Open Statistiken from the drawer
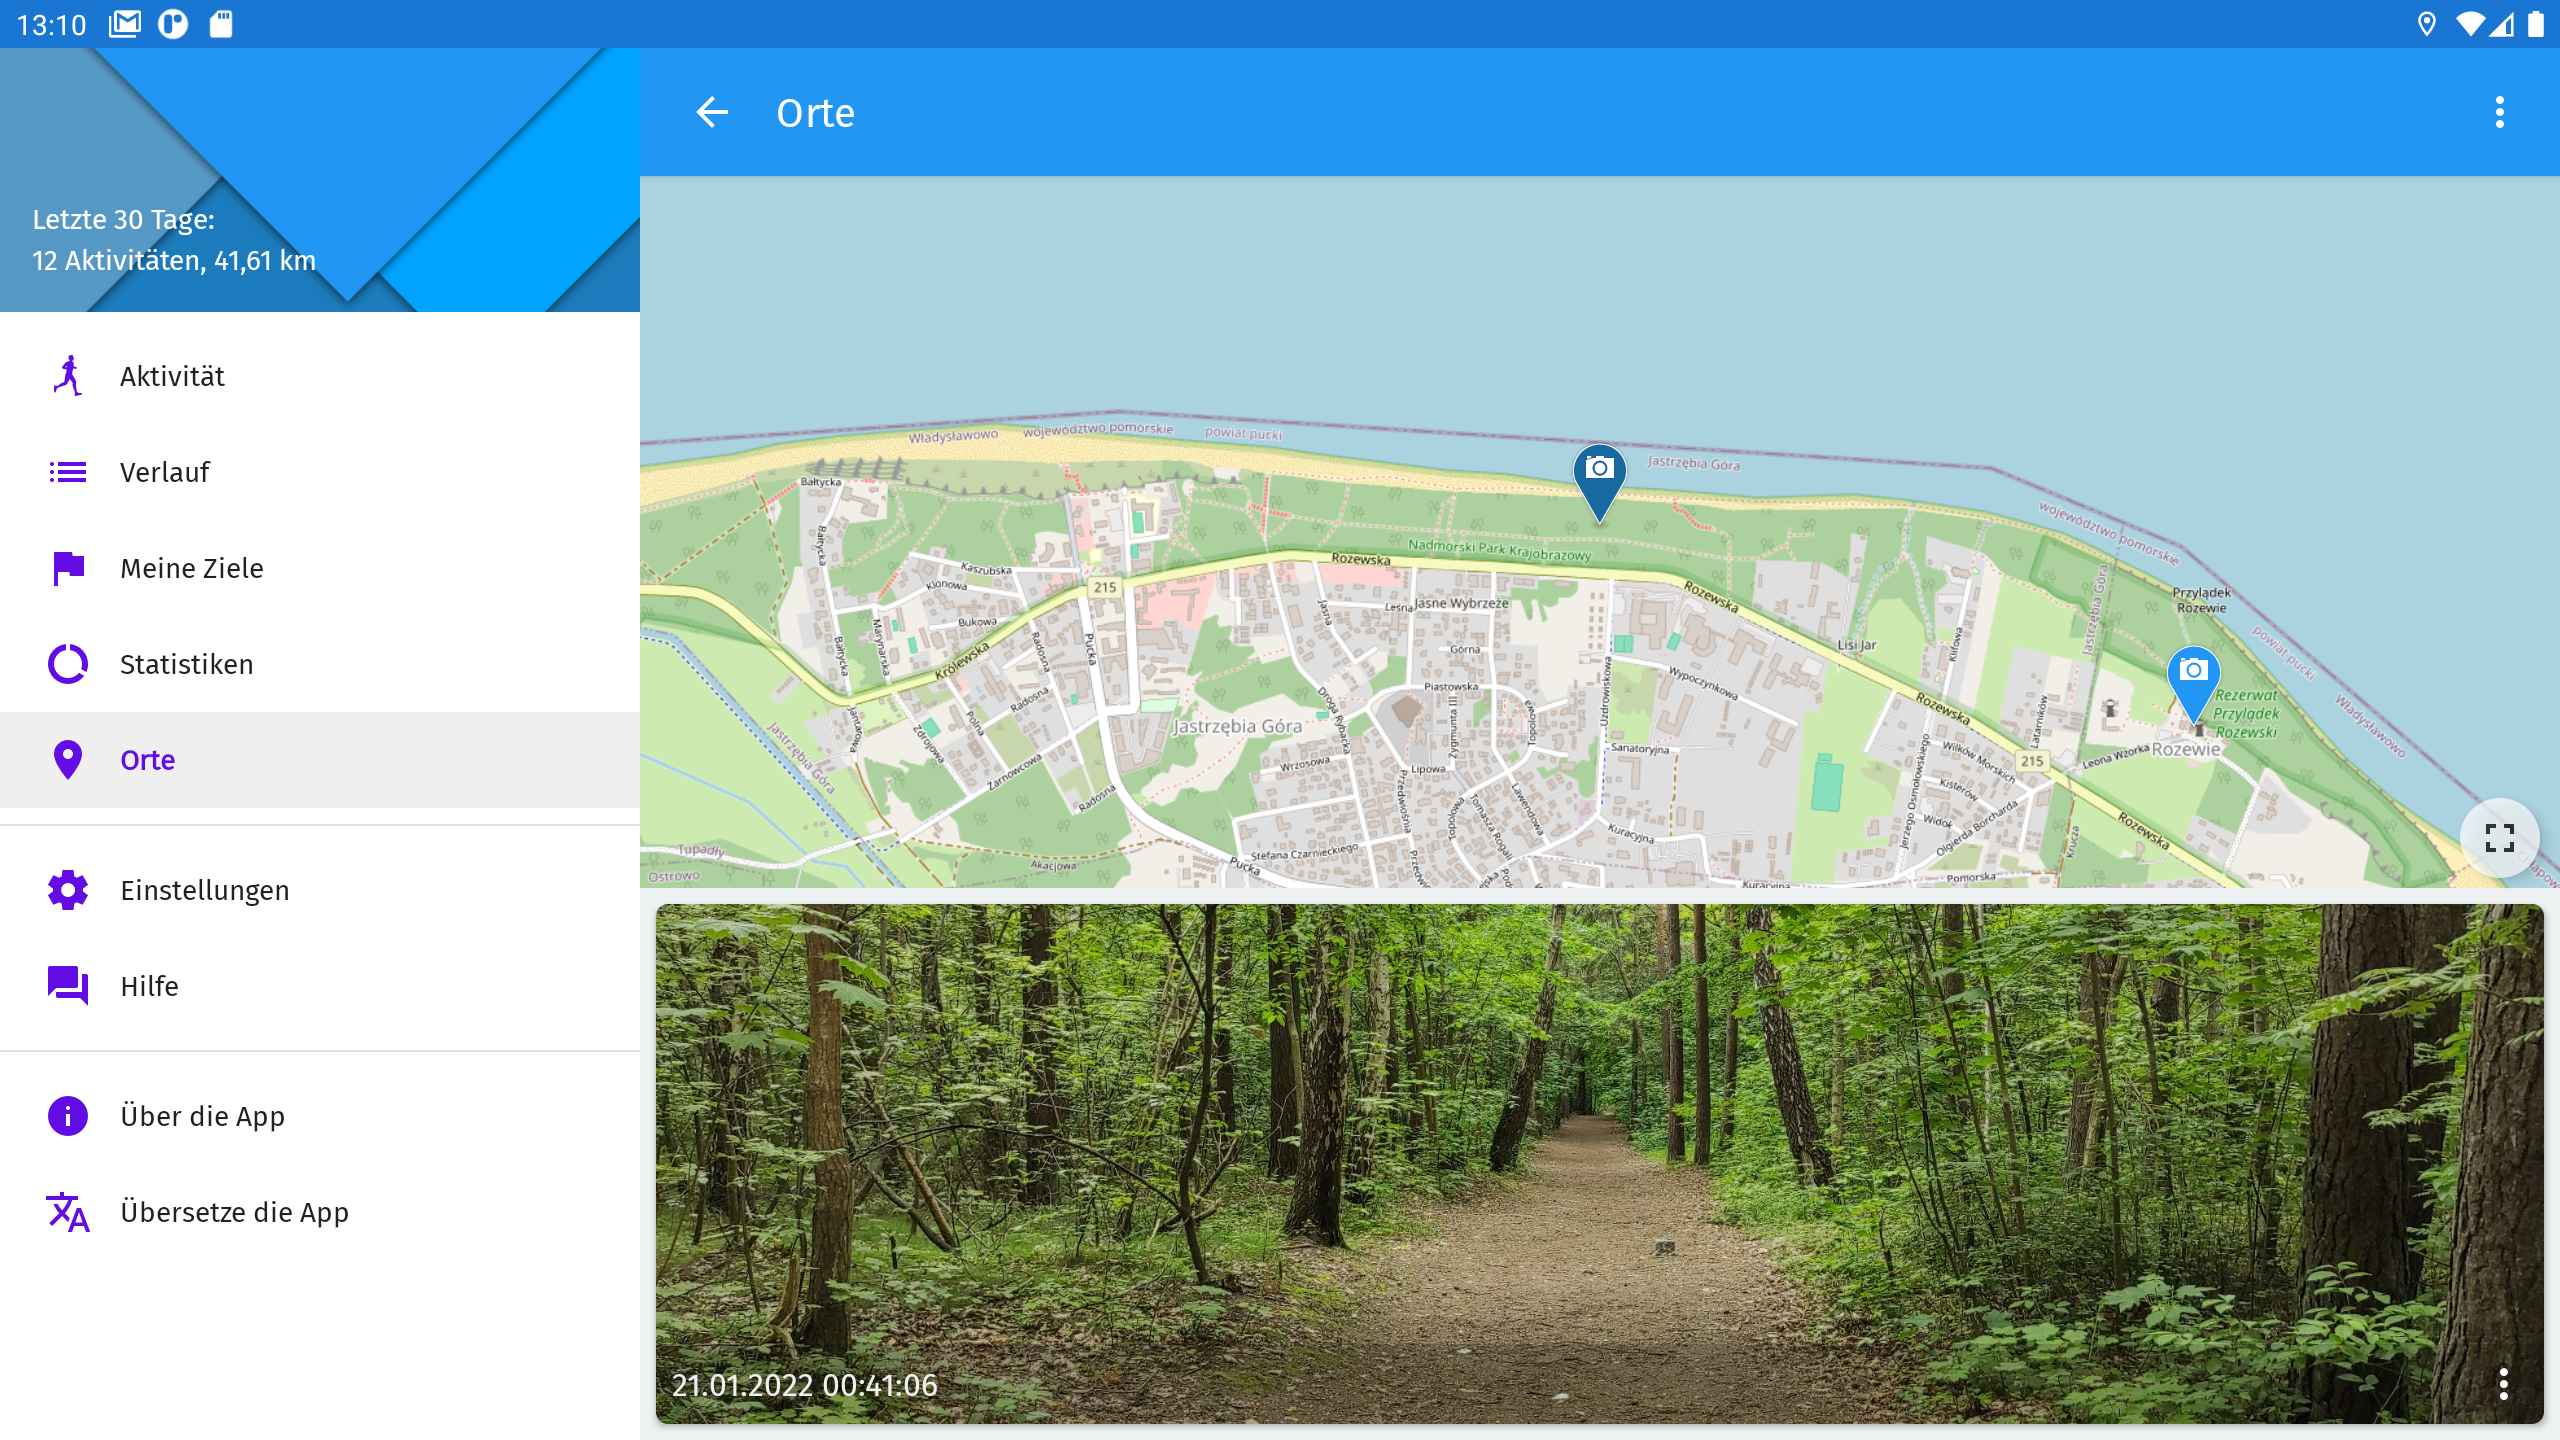 pyautogui.click(x=186, y=664)
